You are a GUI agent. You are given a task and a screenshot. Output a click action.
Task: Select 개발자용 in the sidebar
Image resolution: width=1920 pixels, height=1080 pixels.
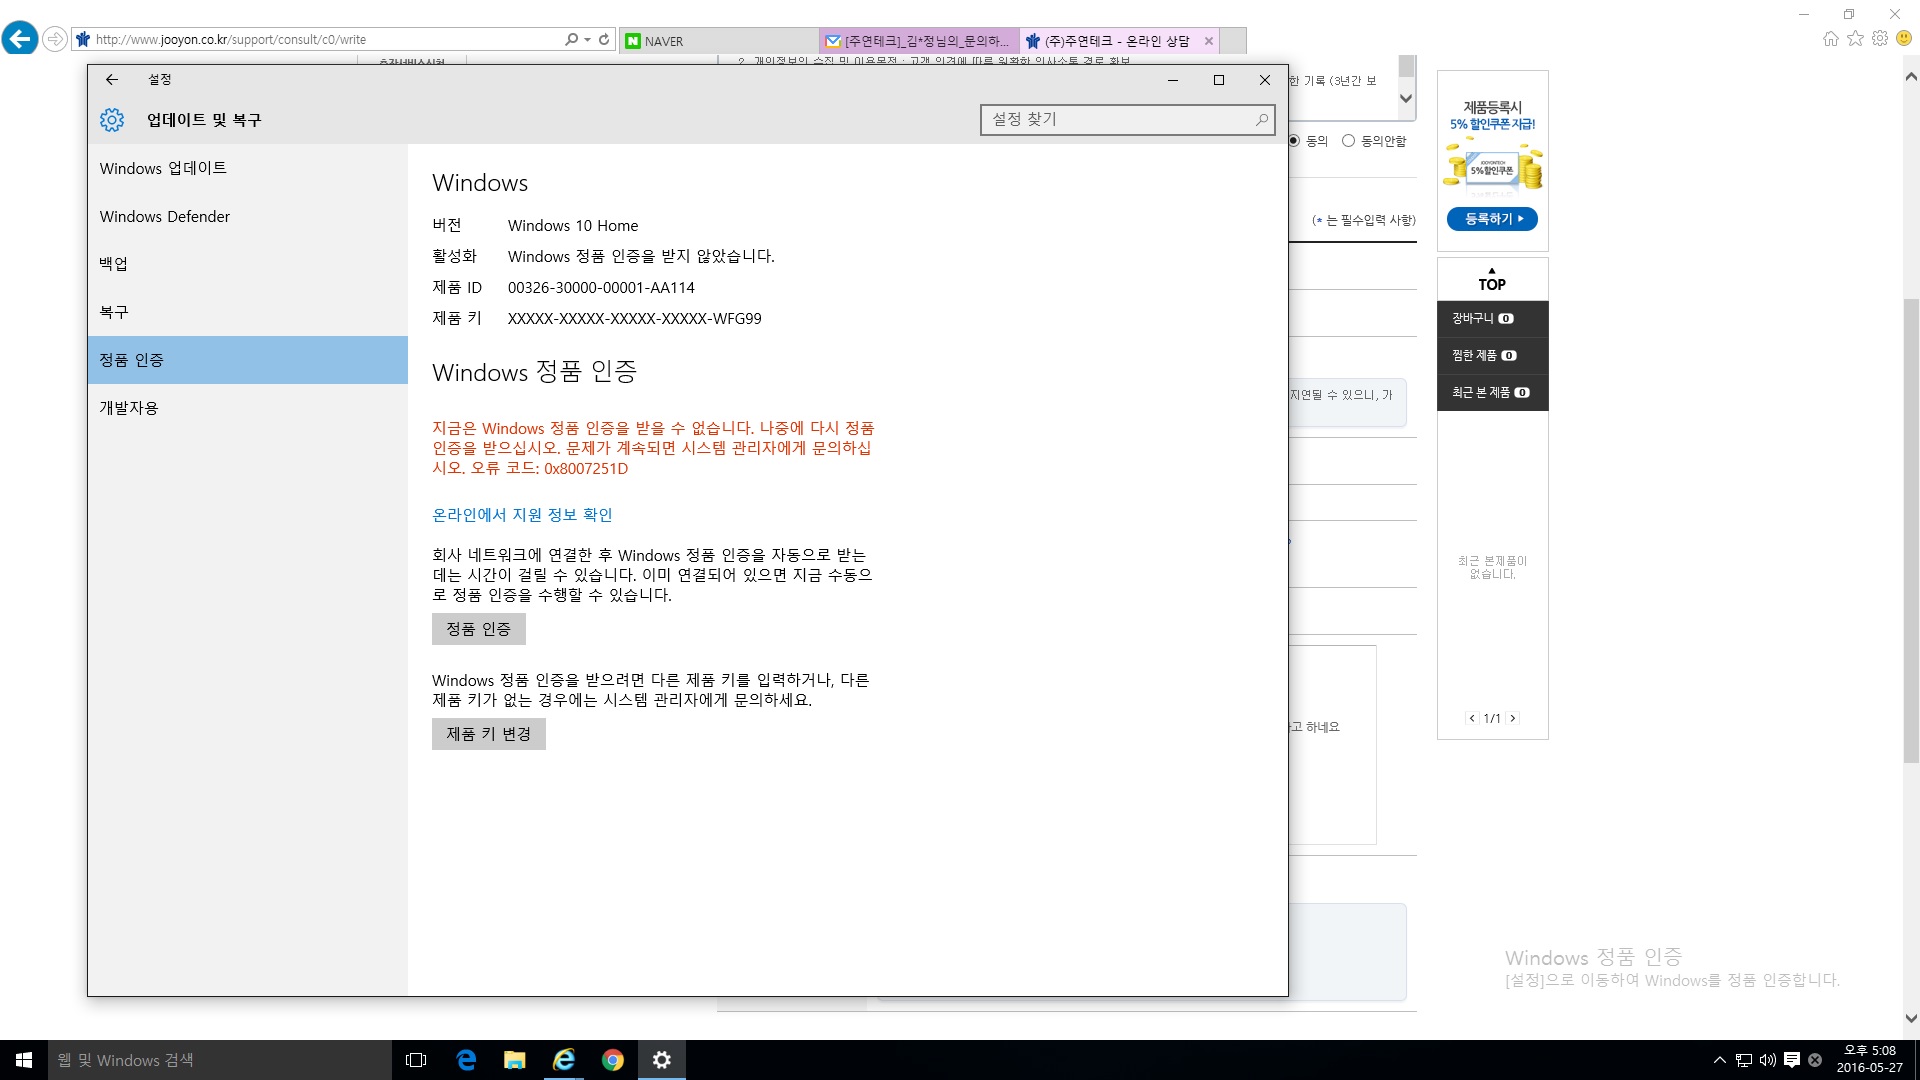[x=248, y=408]
